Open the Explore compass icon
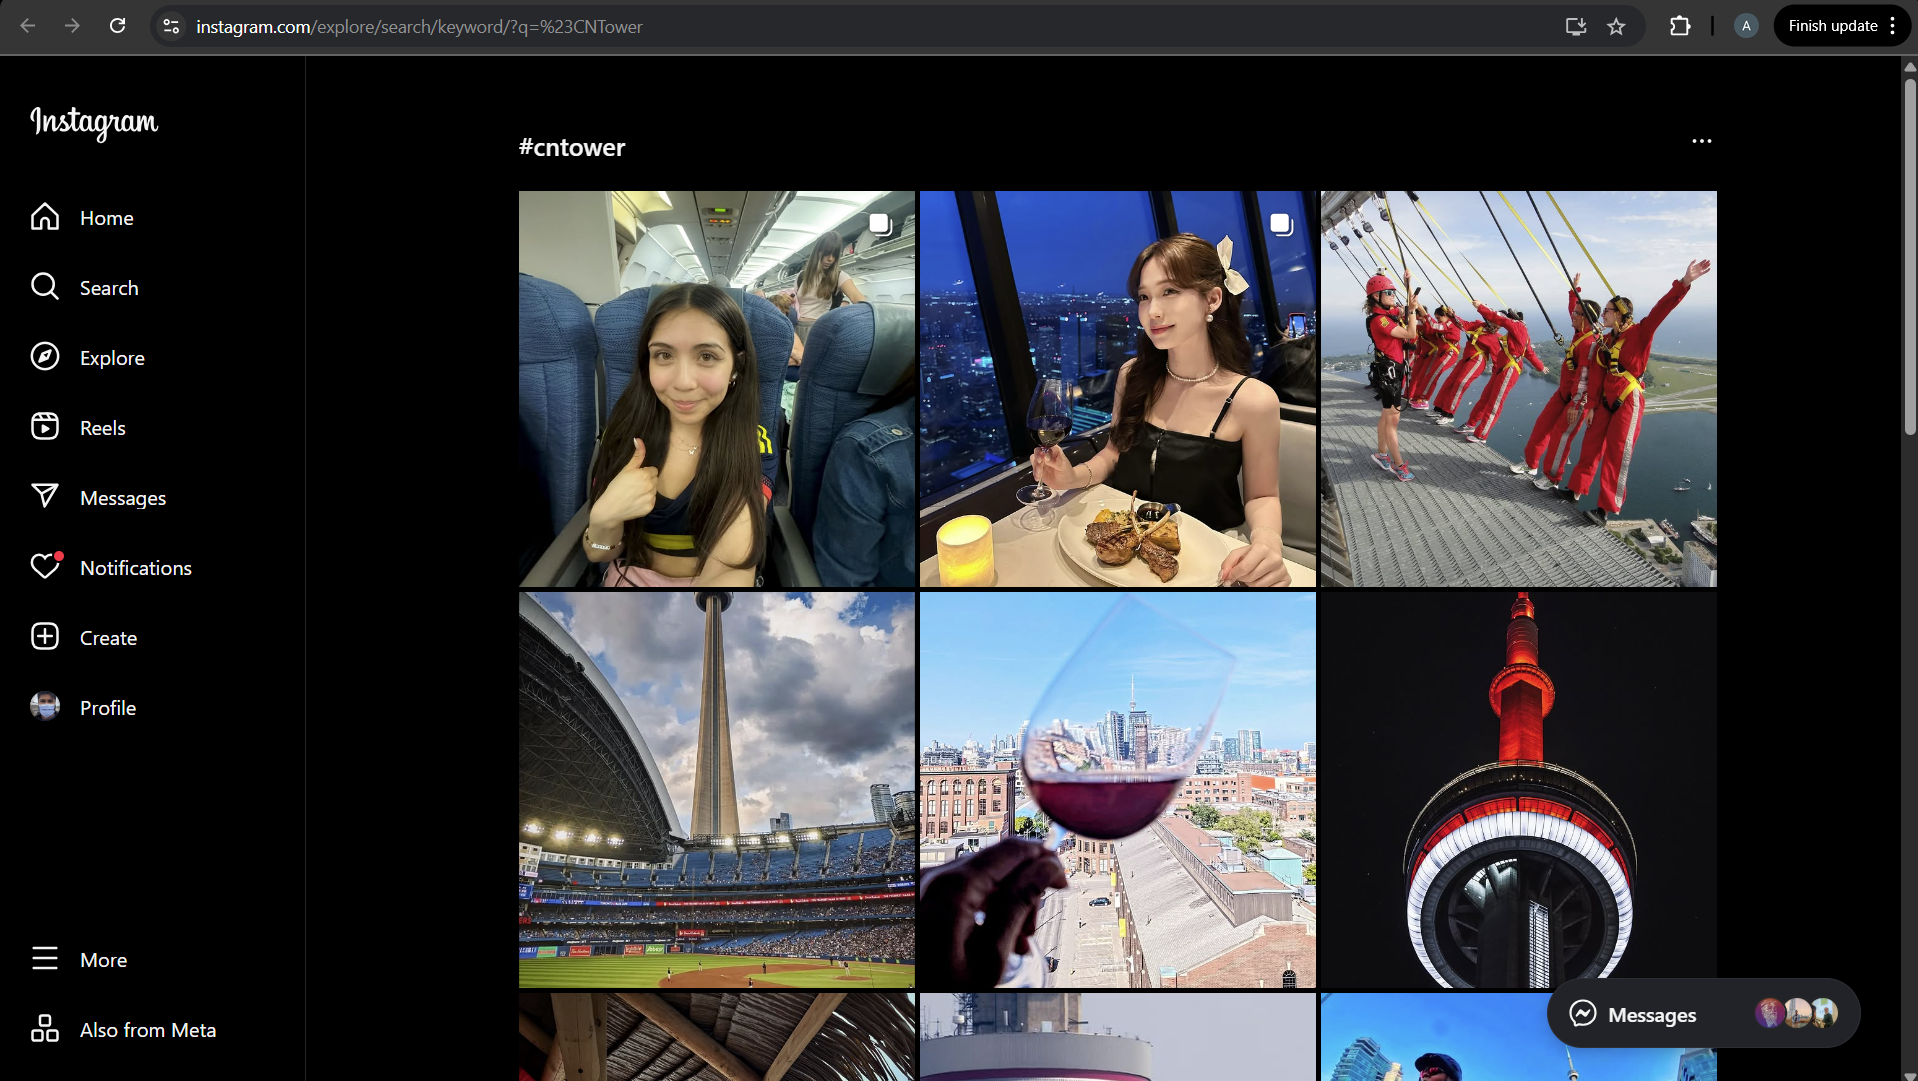 [x=45, y=357]
